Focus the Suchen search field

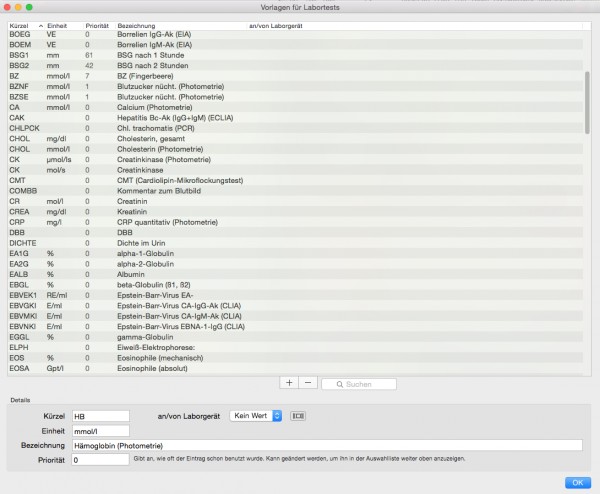pyautogui.click(x=359, y=384)
